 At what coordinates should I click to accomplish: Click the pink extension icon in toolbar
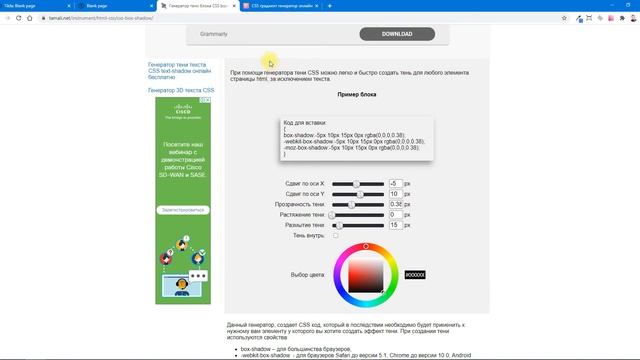[x=611, y=18]
